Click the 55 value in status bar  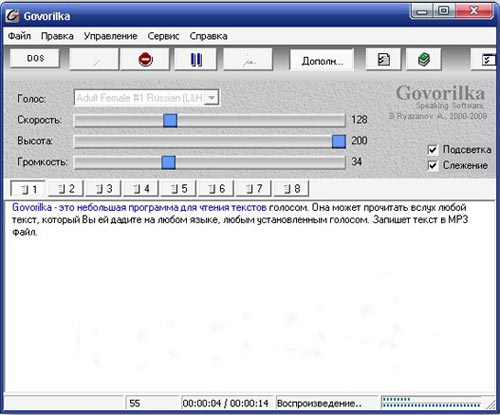tap(135, 403)
